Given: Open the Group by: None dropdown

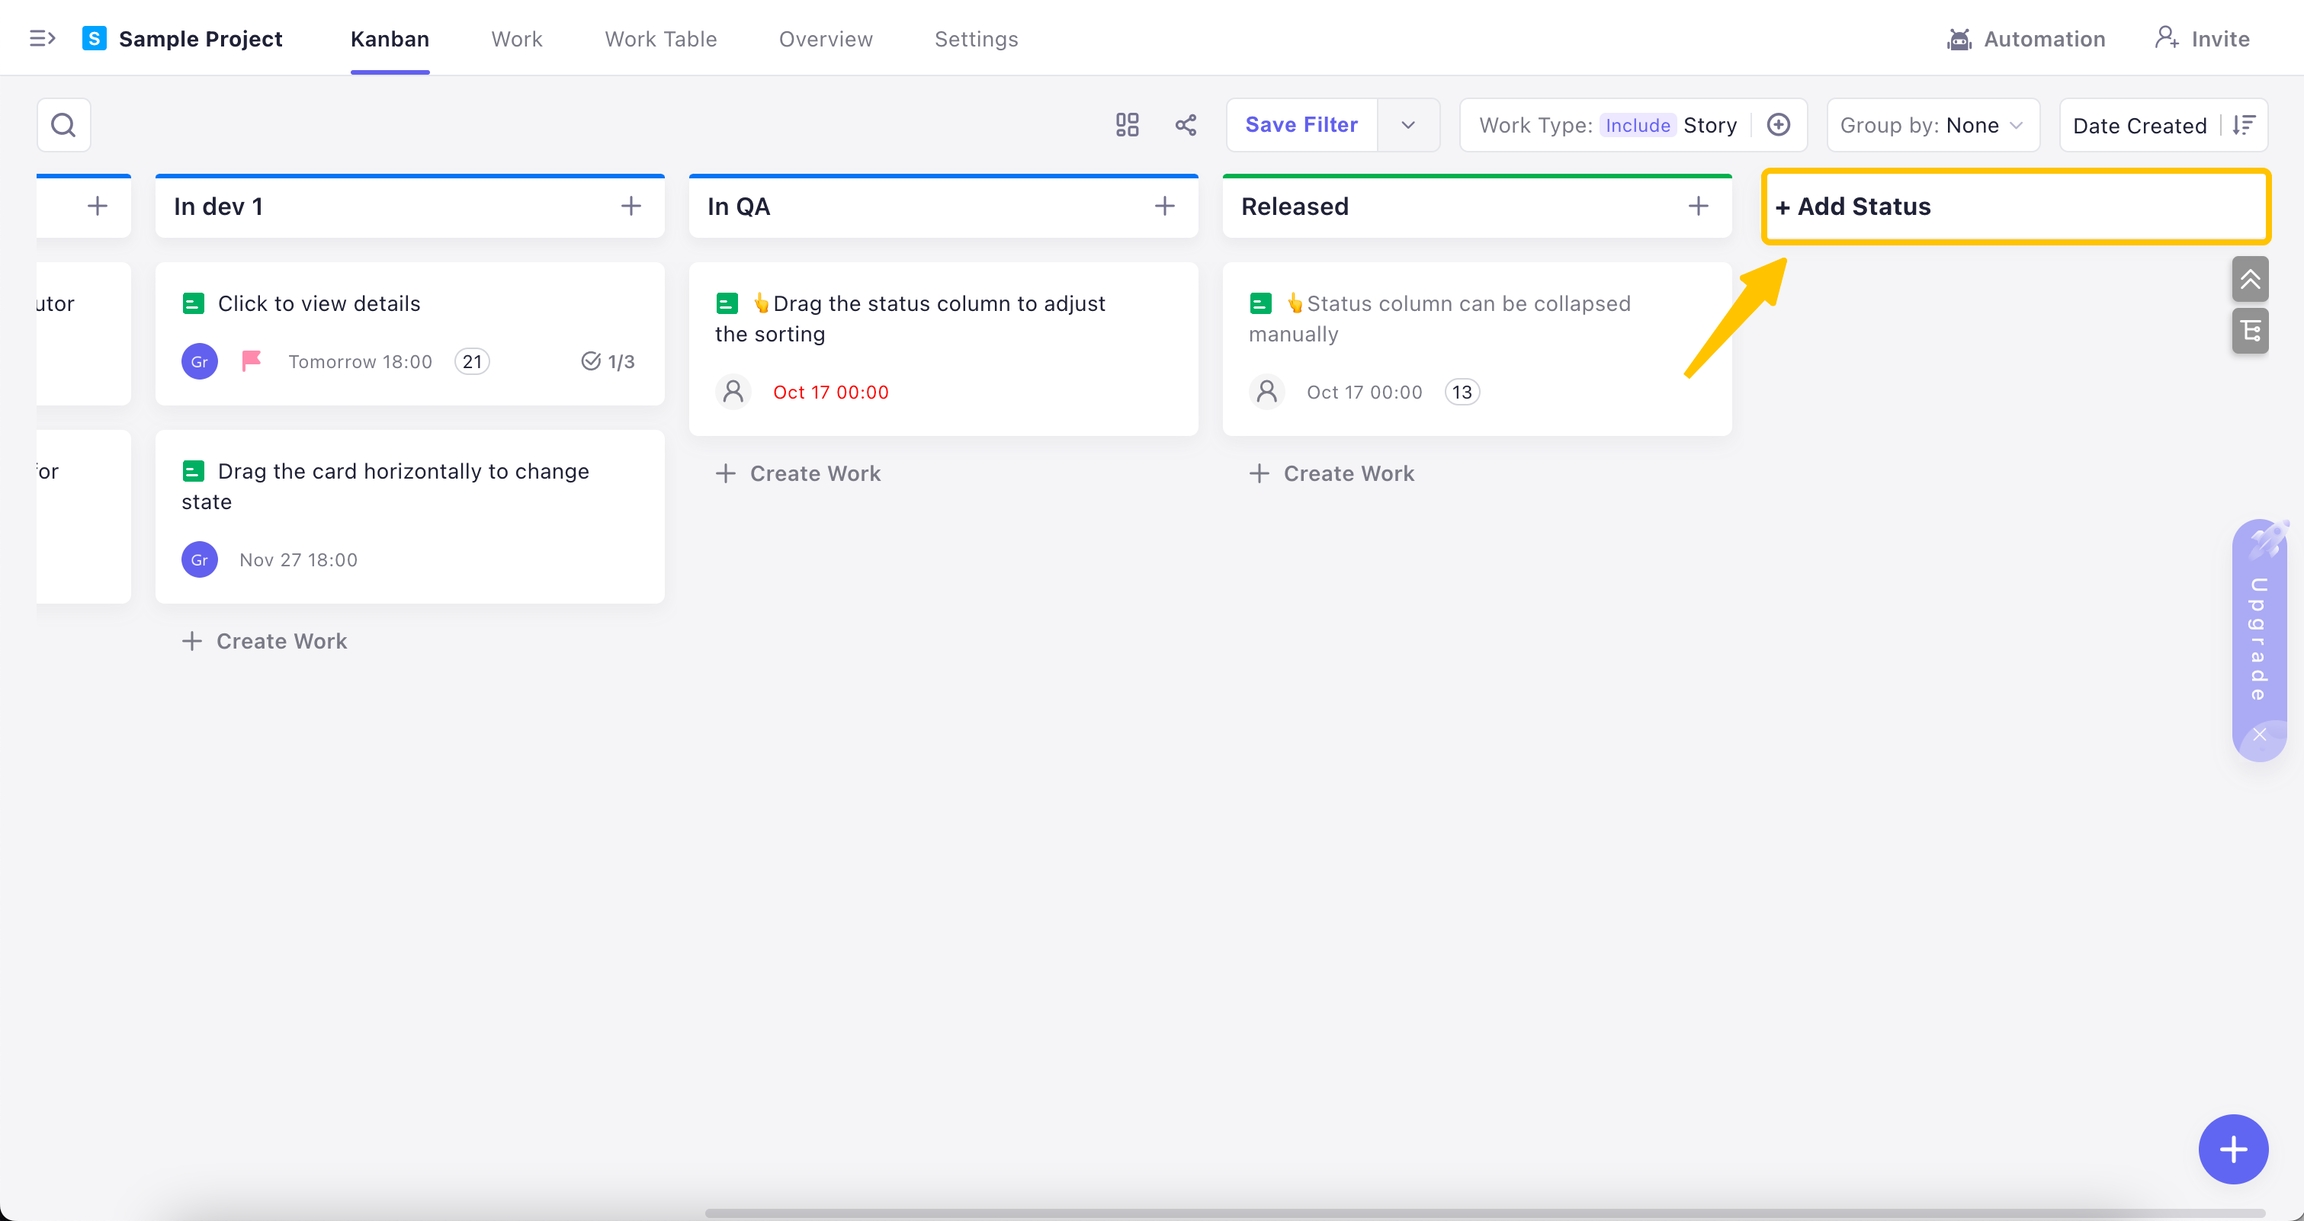Looking at the screenshot, I should coord(1932,125).
